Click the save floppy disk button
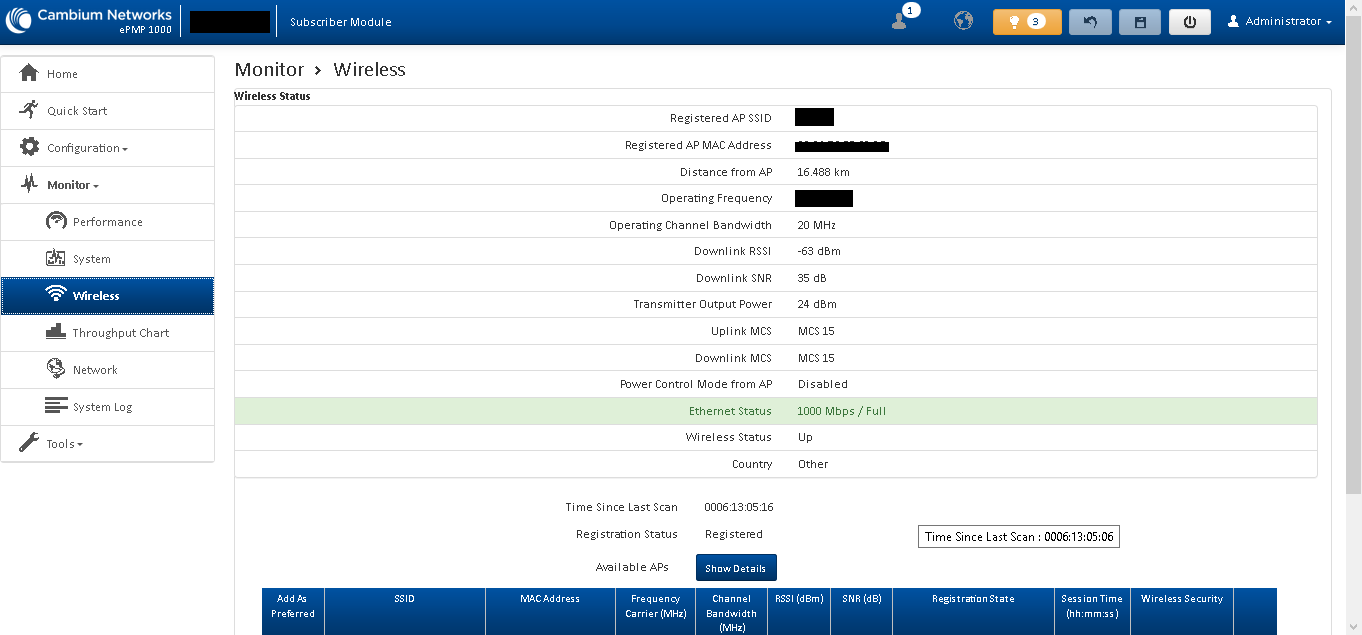The image size is (1362, 635). point(1139,22)
